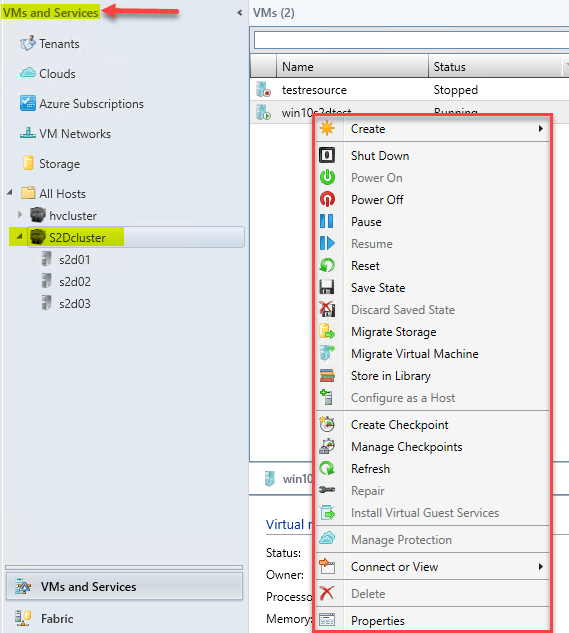Screen dimensions: 569x633
Task: Click the Shut Down icon
Action: click(x=327, y=155)
